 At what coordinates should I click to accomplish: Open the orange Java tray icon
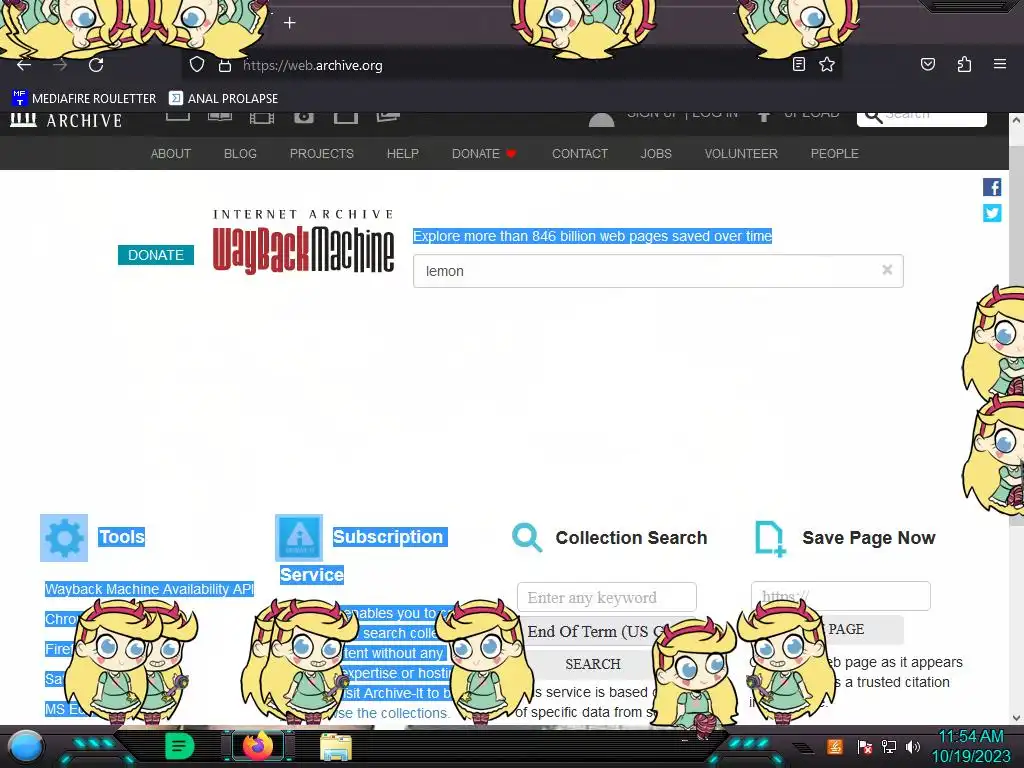click(x=835, y=746)
